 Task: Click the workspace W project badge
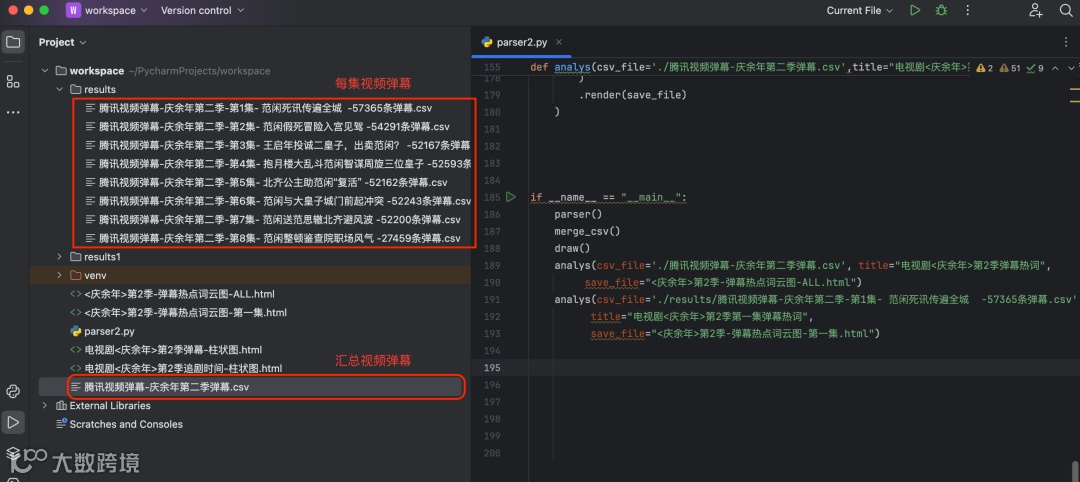click(74, 10)
